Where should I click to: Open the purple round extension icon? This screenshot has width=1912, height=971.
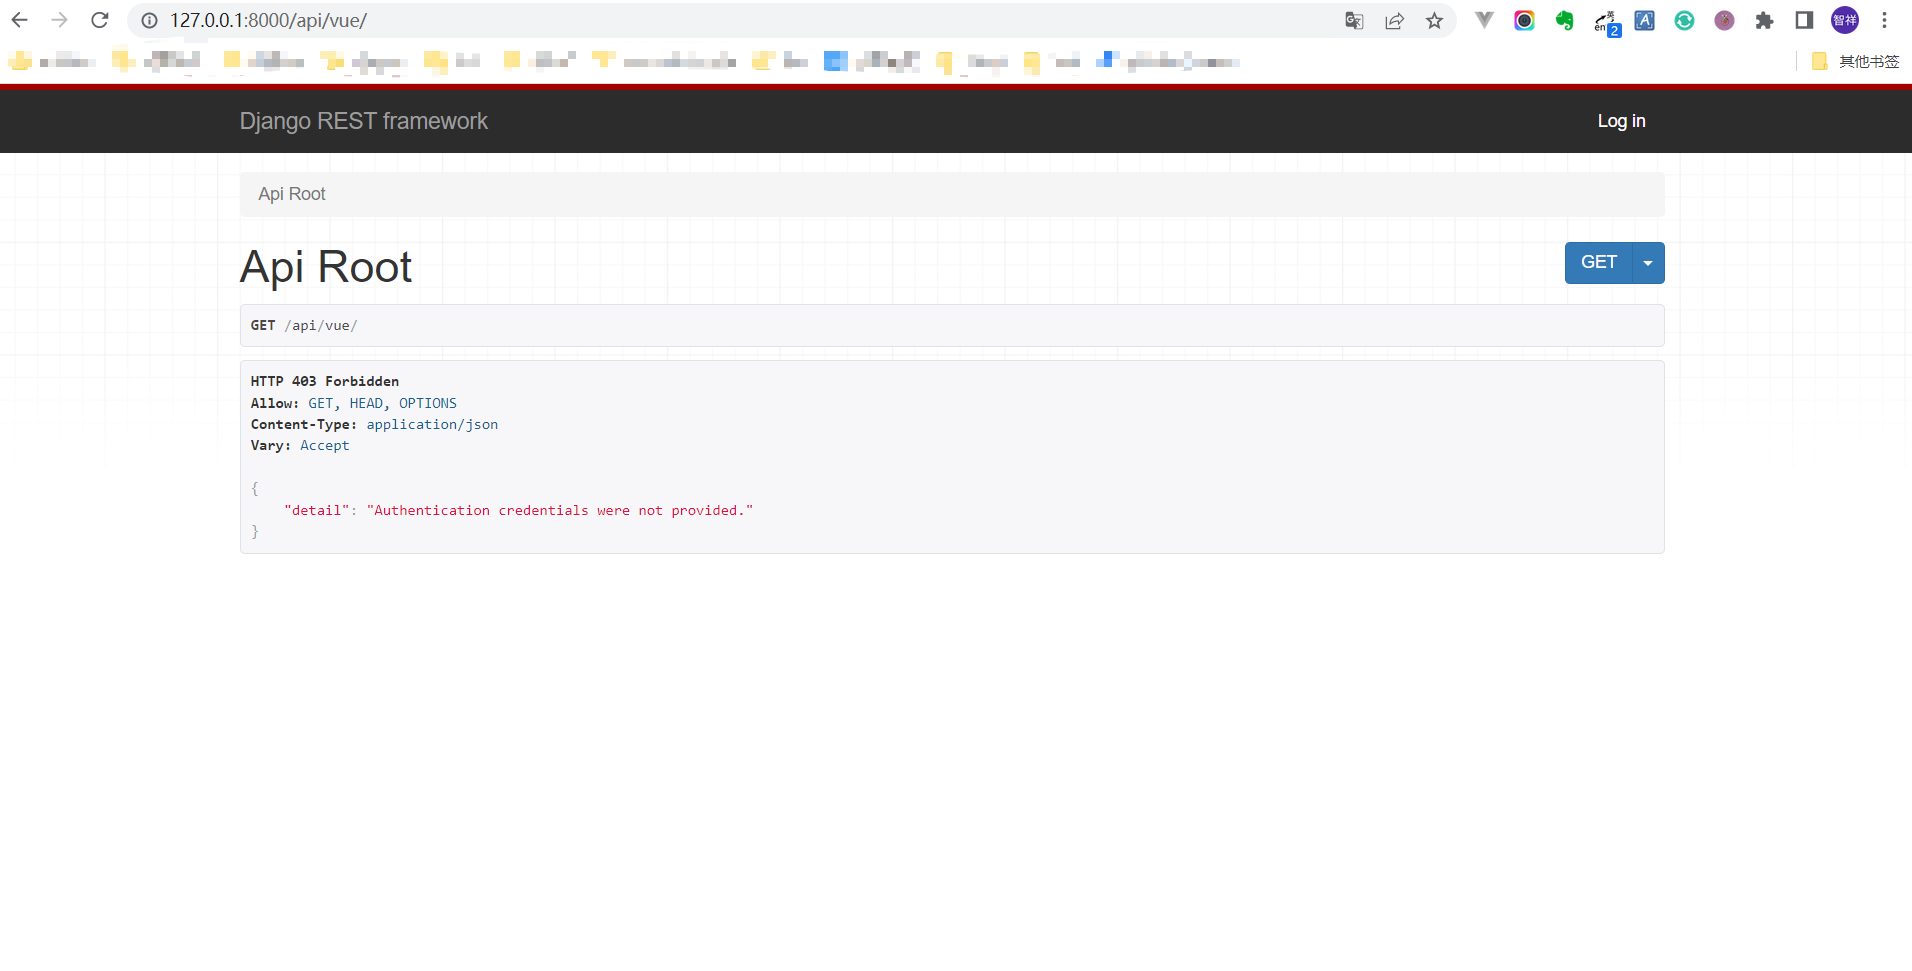point(1724,20)
